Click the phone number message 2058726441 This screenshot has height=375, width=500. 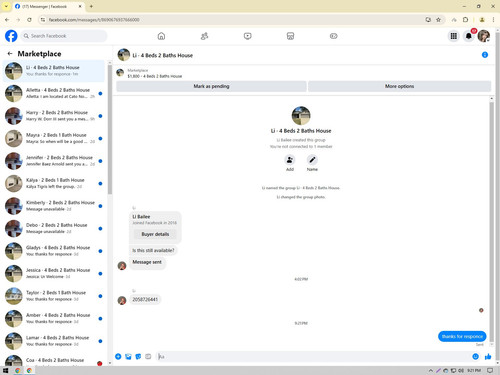coord(145,299)
